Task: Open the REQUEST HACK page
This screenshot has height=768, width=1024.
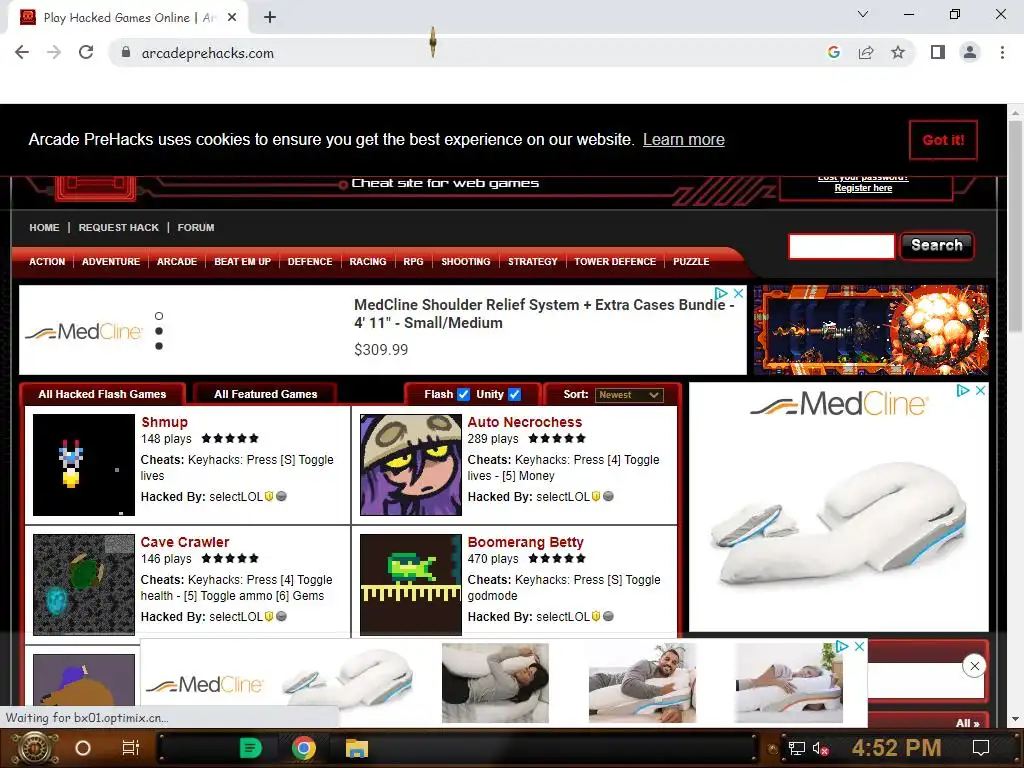Action: [118, 227]
